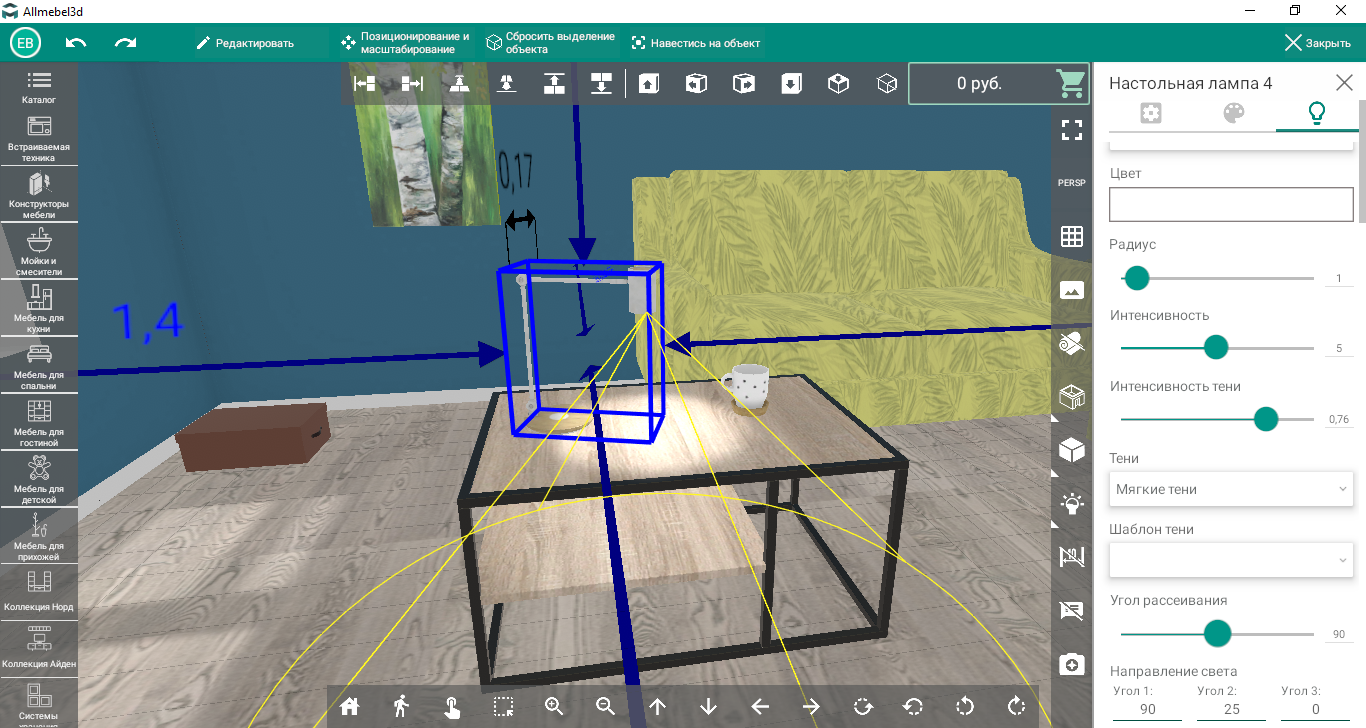The height and width of the screenshot is (728, 1366).
Task: Toggle the grid display
Action: [x=1072, y=236]
